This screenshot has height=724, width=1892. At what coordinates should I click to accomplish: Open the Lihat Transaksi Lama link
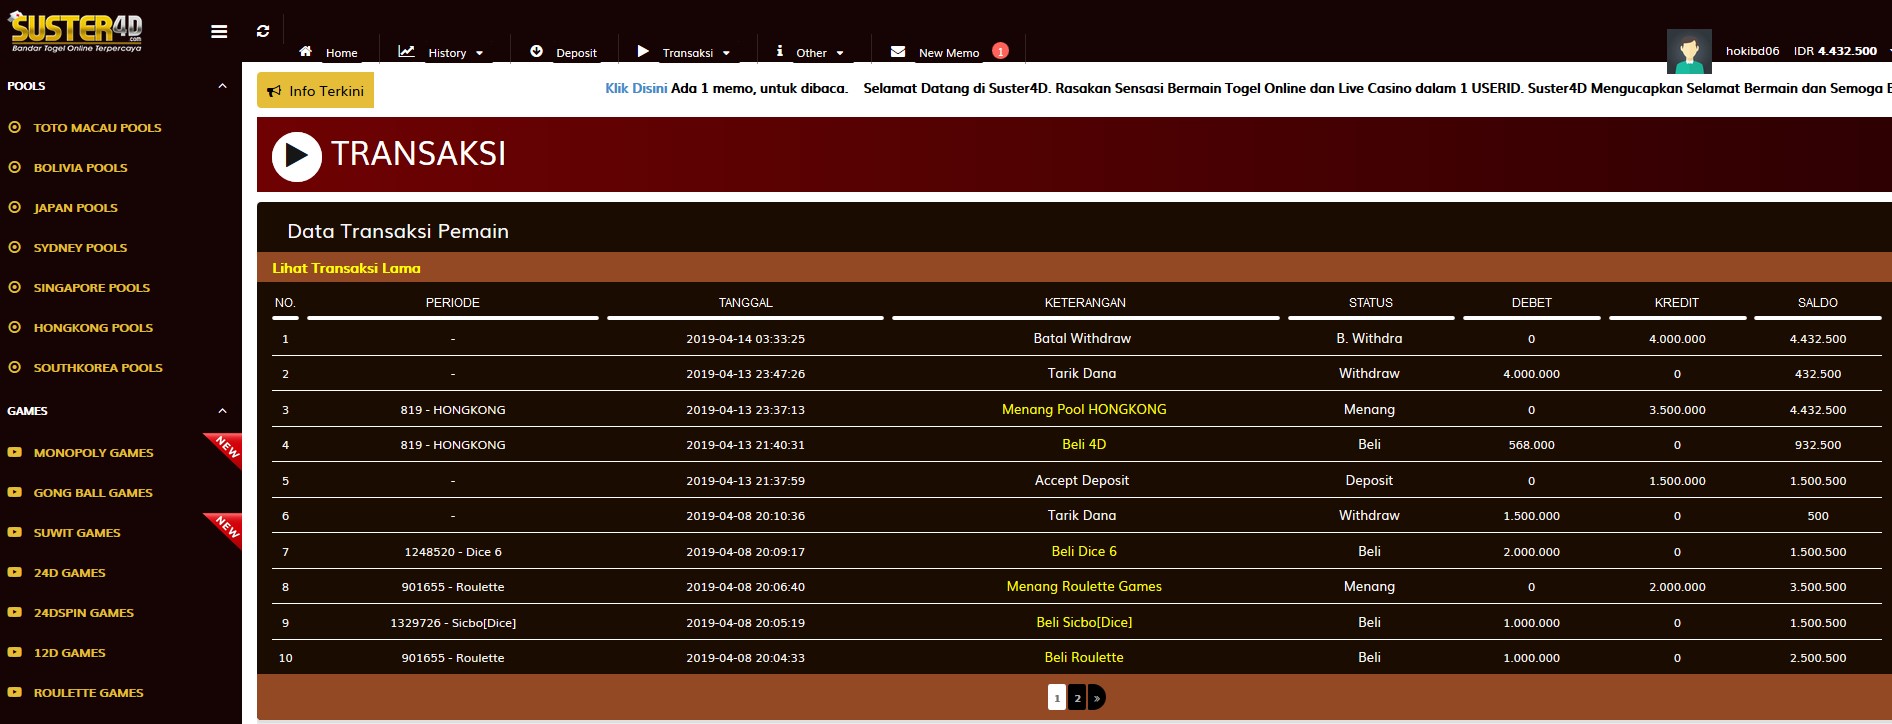click(346, 268)
